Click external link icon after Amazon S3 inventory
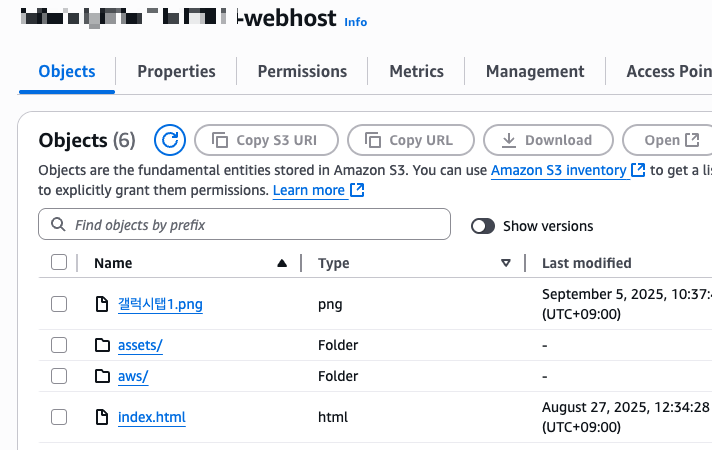The image size is (712, 450). tap(638, 170)
